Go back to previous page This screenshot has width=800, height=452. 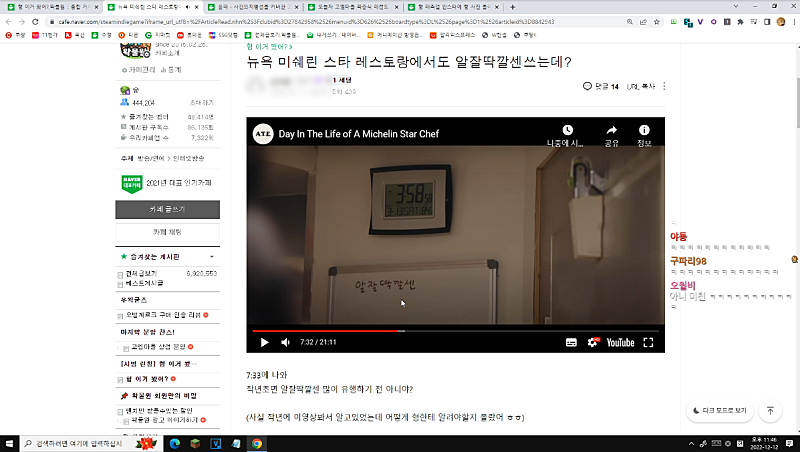(x=8, y=22)
